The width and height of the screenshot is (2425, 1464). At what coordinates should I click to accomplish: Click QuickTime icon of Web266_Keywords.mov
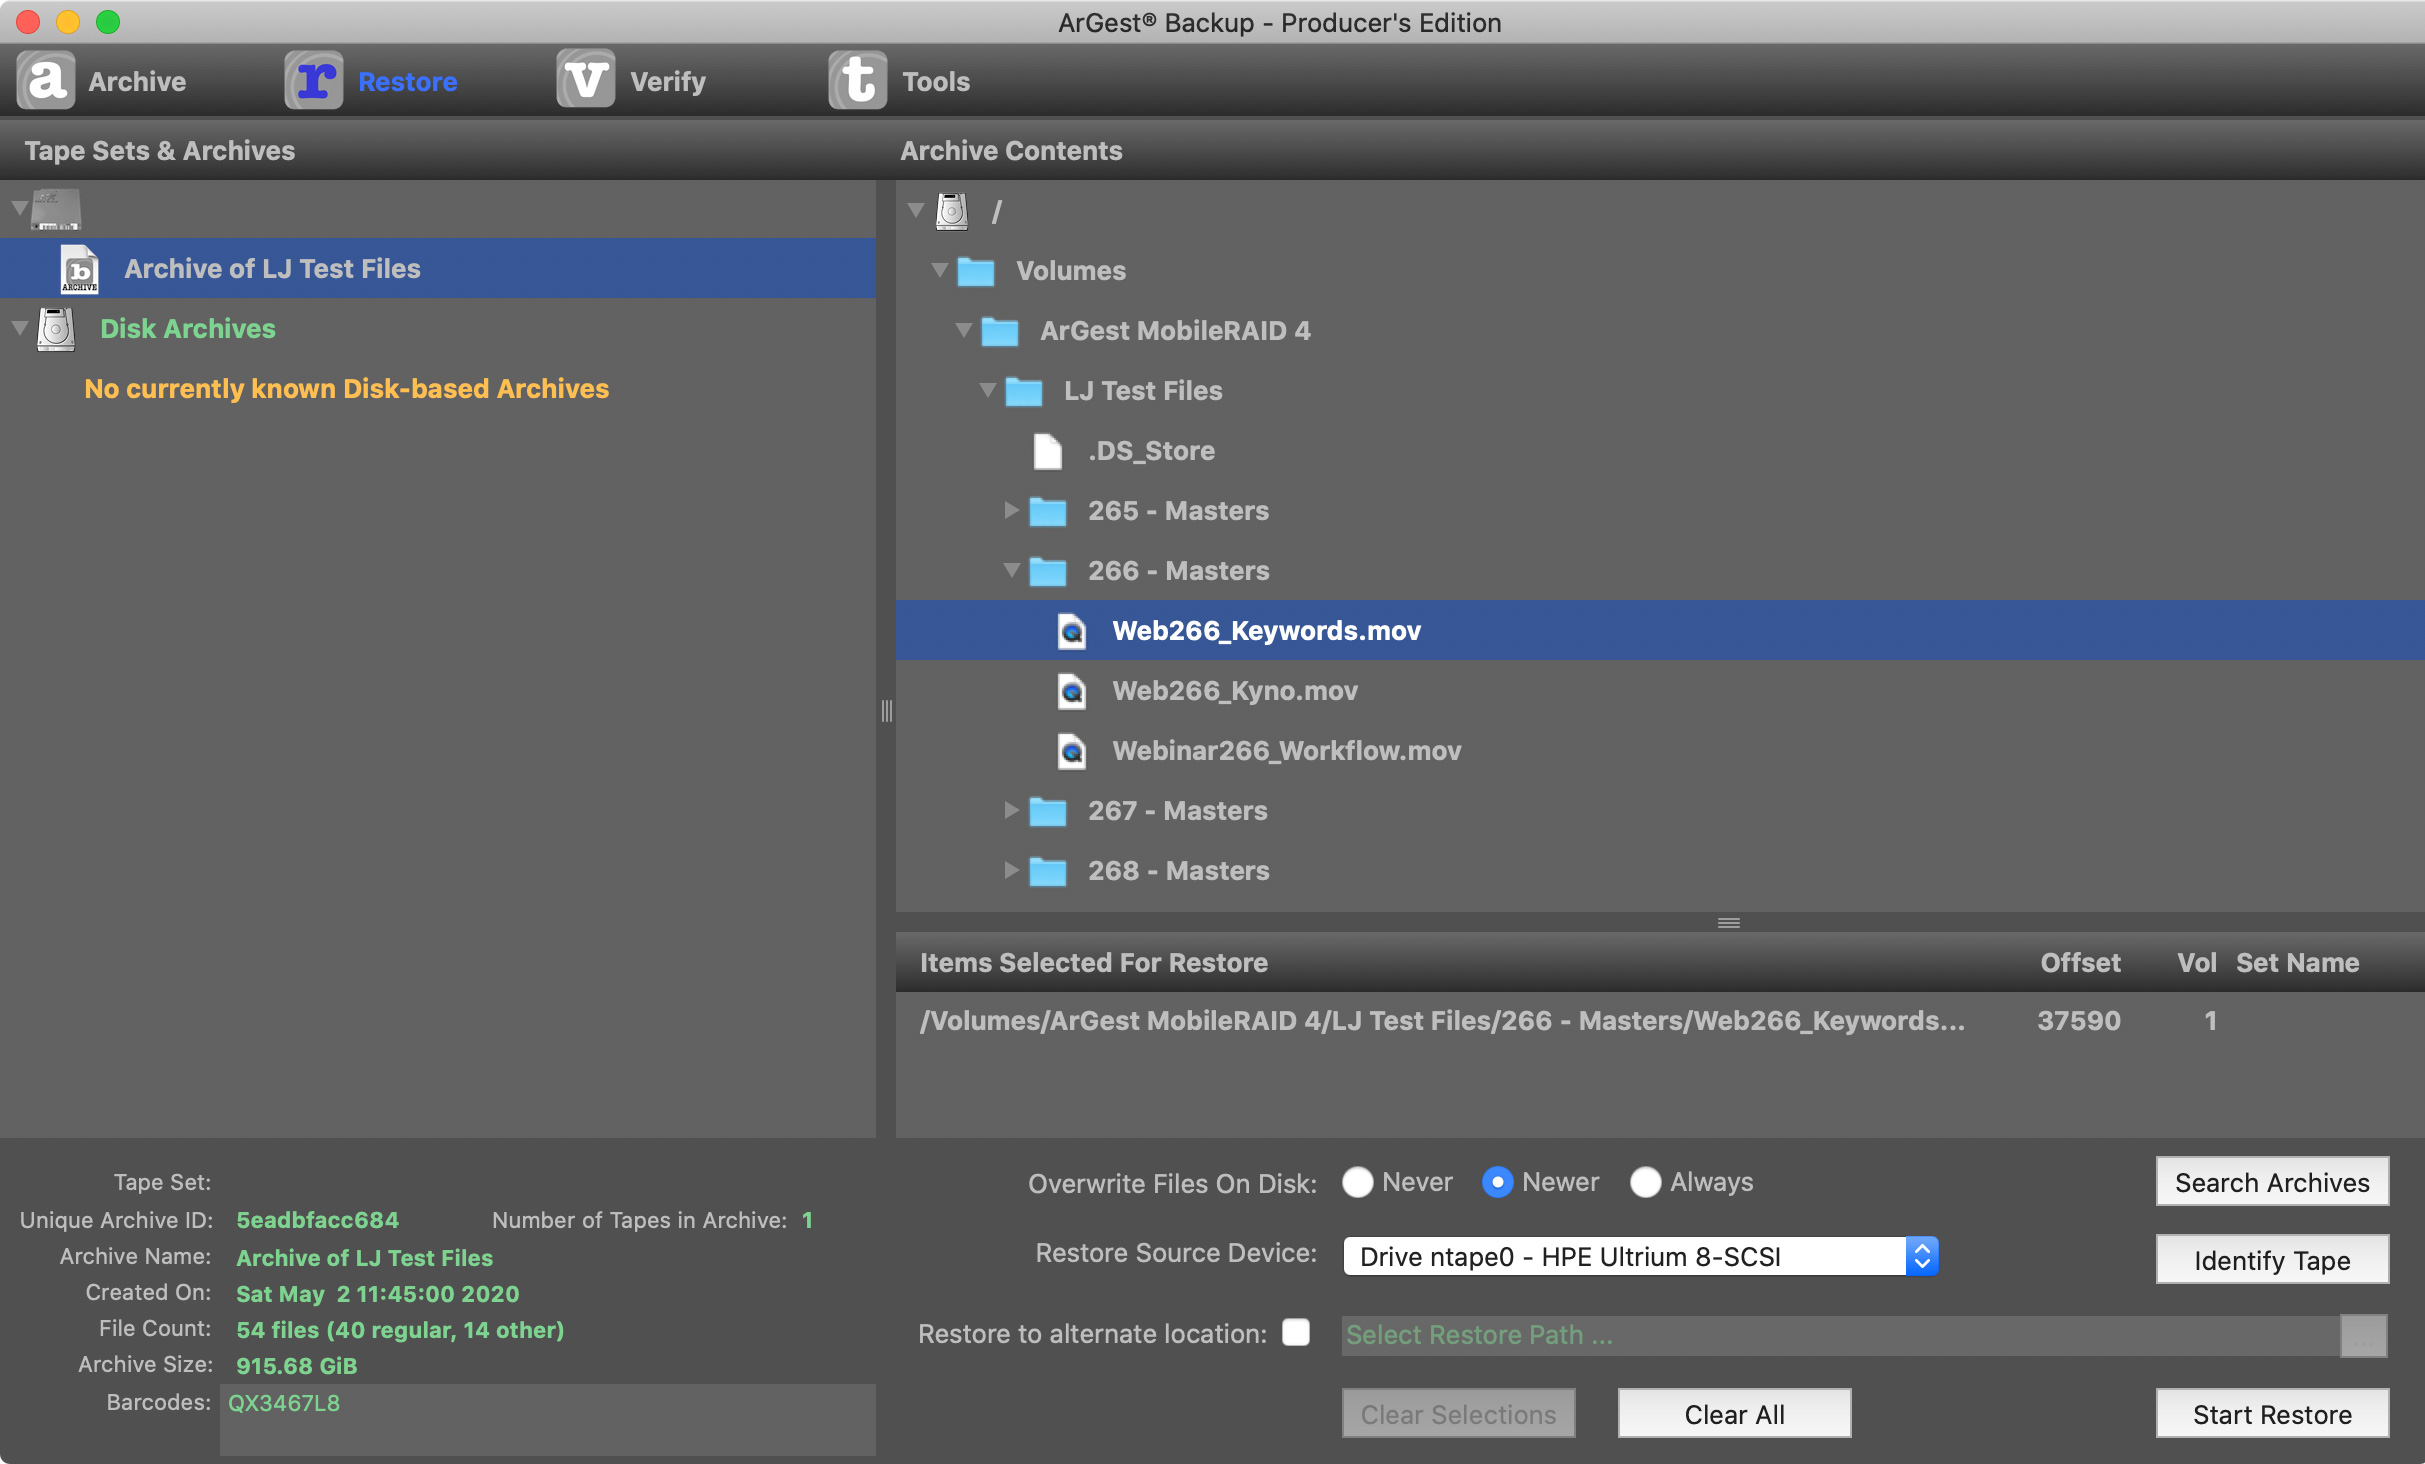point(1072,631)
